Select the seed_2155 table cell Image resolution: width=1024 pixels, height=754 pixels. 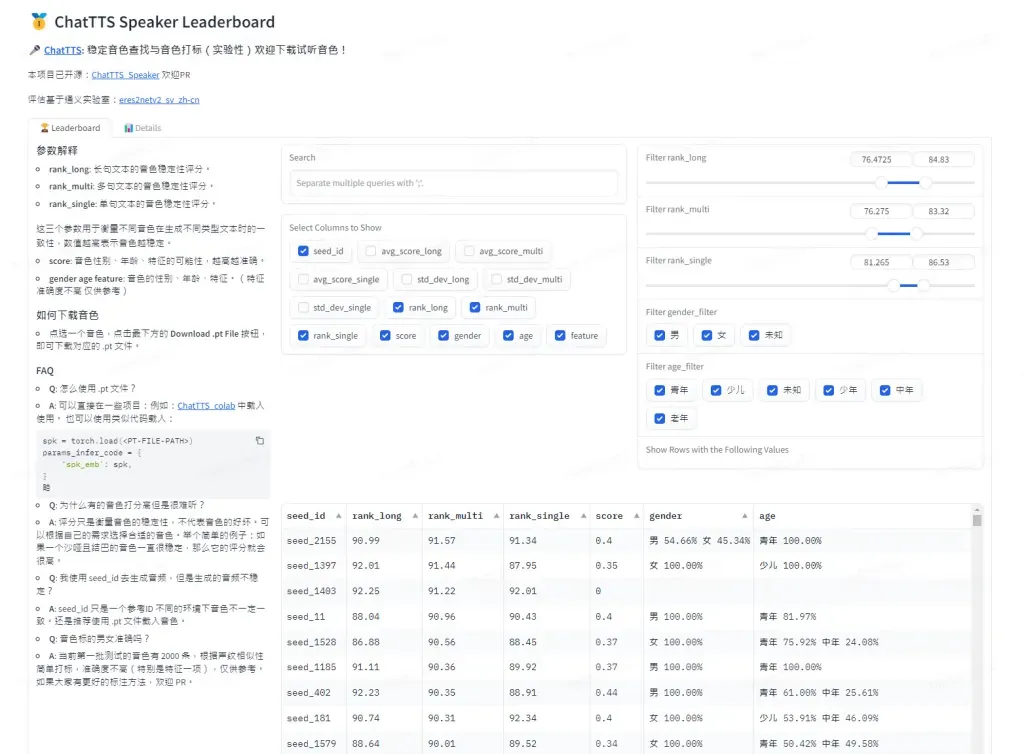(313, 541)
